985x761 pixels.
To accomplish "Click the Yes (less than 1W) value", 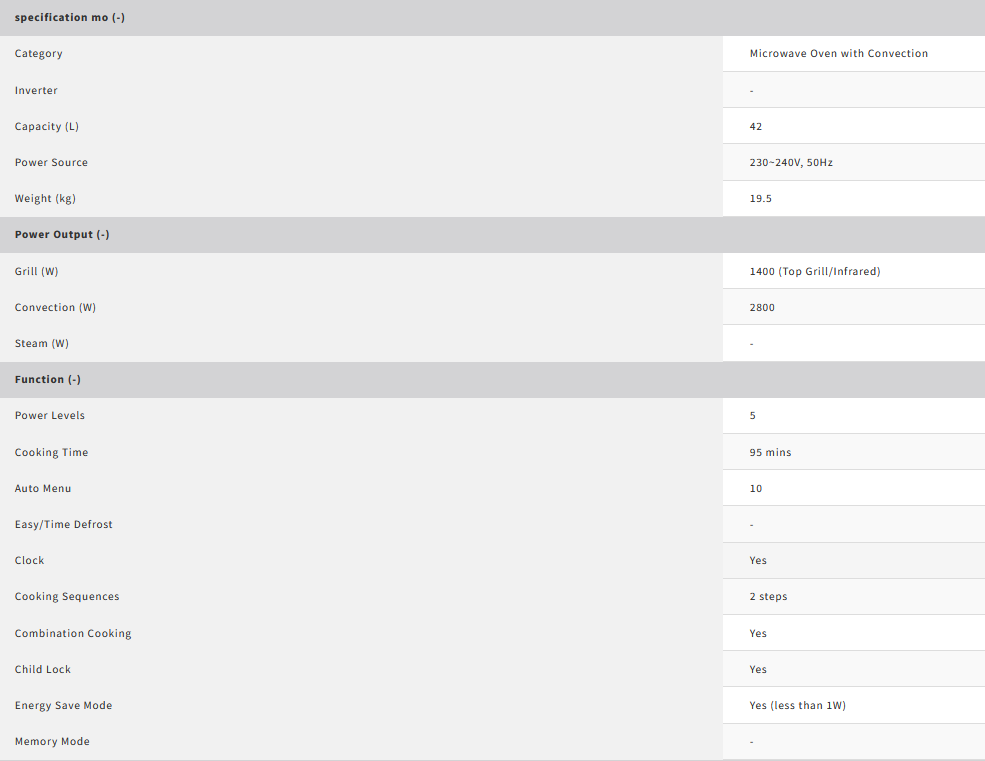I will click(x=797, y=706).
